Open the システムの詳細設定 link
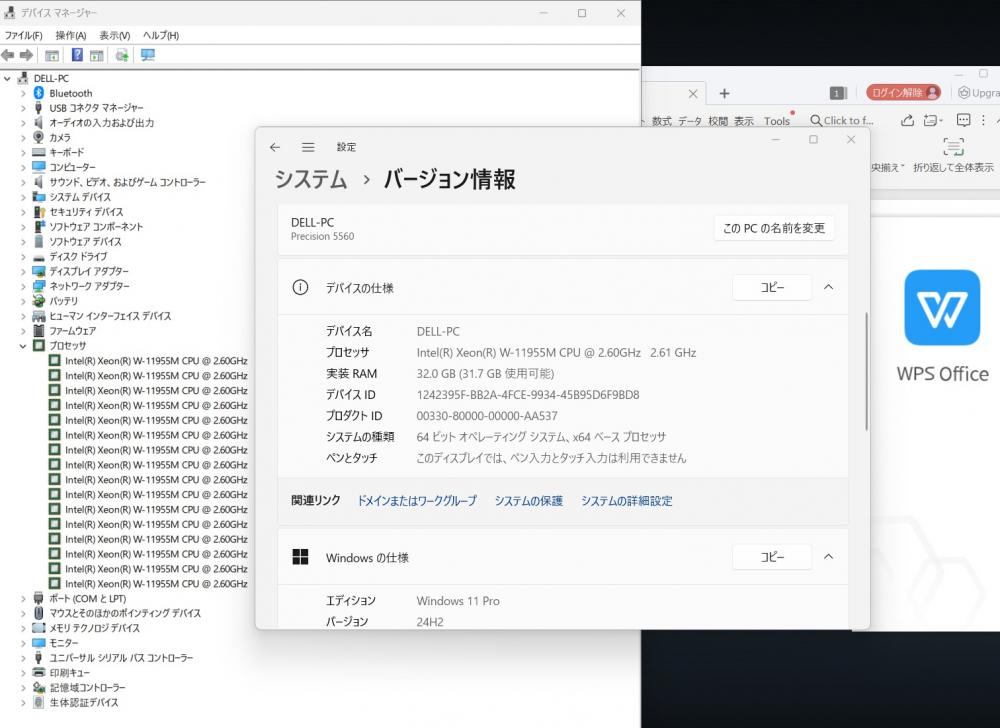The image size is (1000, 728). tap(626, 501)
